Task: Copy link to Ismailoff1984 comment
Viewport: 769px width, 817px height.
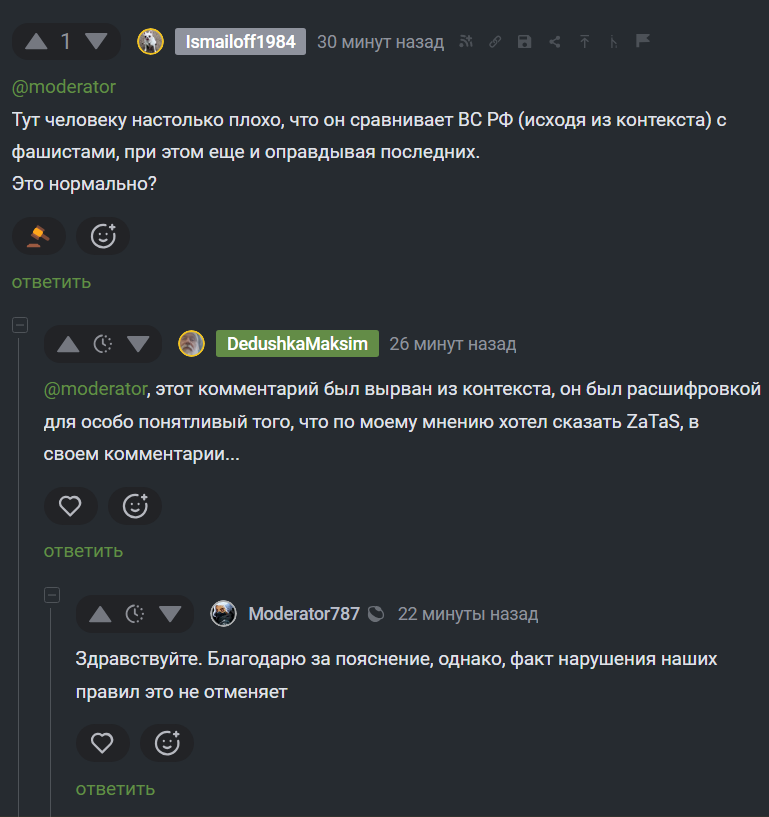Action: 495,41
